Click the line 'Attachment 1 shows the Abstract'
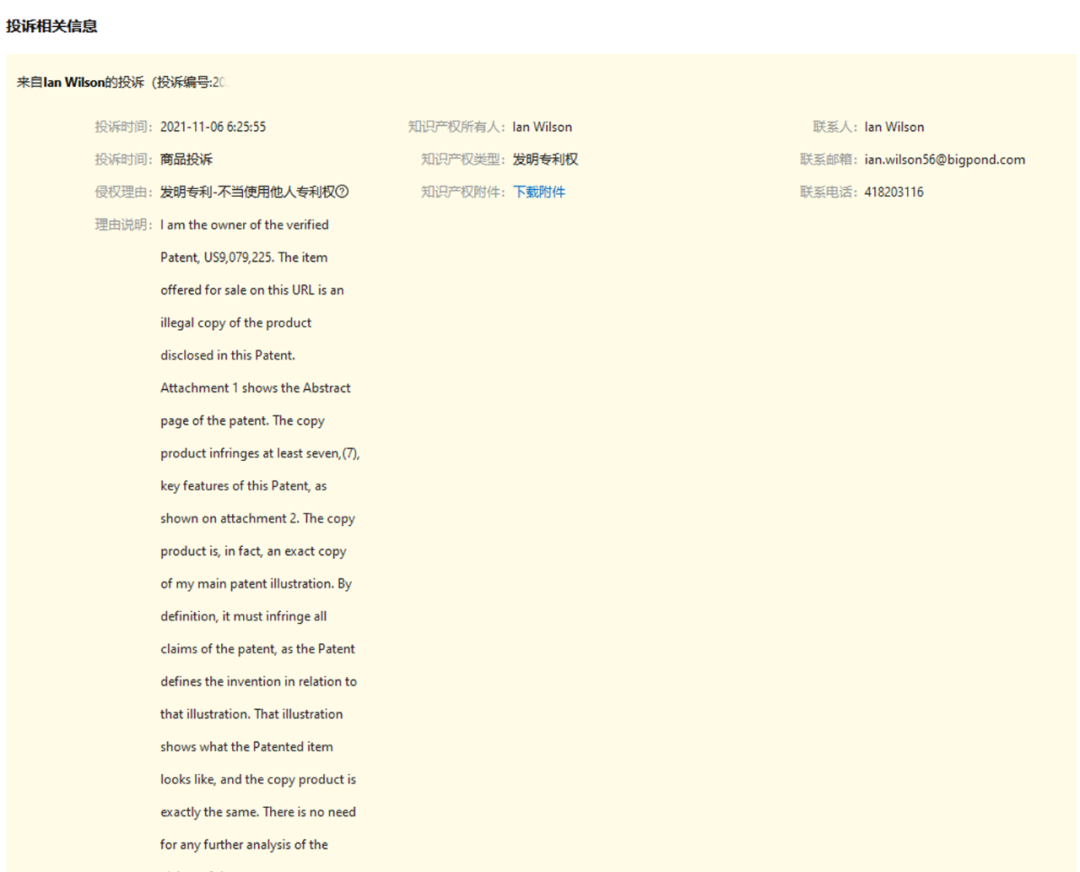 pos(256,388)
